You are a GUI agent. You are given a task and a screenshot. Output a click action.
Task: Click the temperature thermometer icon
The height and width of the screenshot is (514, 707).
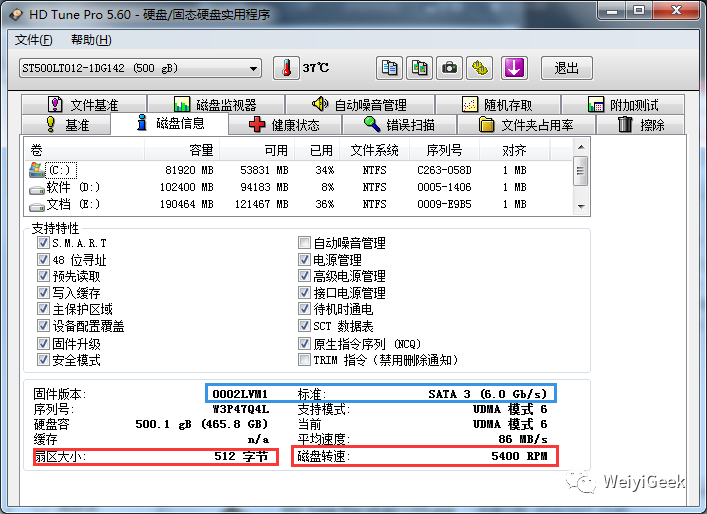point(286,68)
